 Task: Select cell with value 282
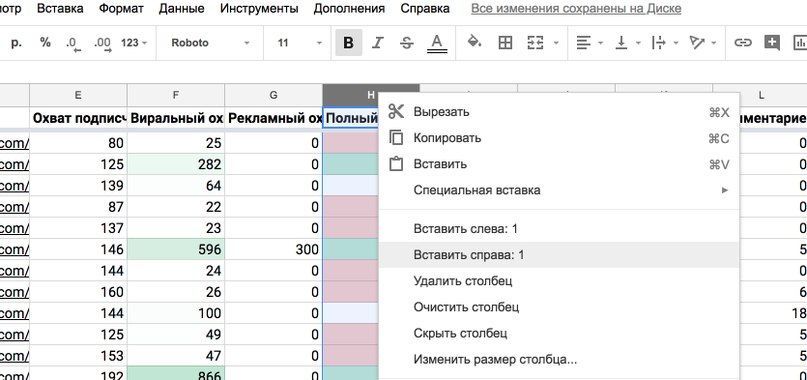(x=176, y=165)
